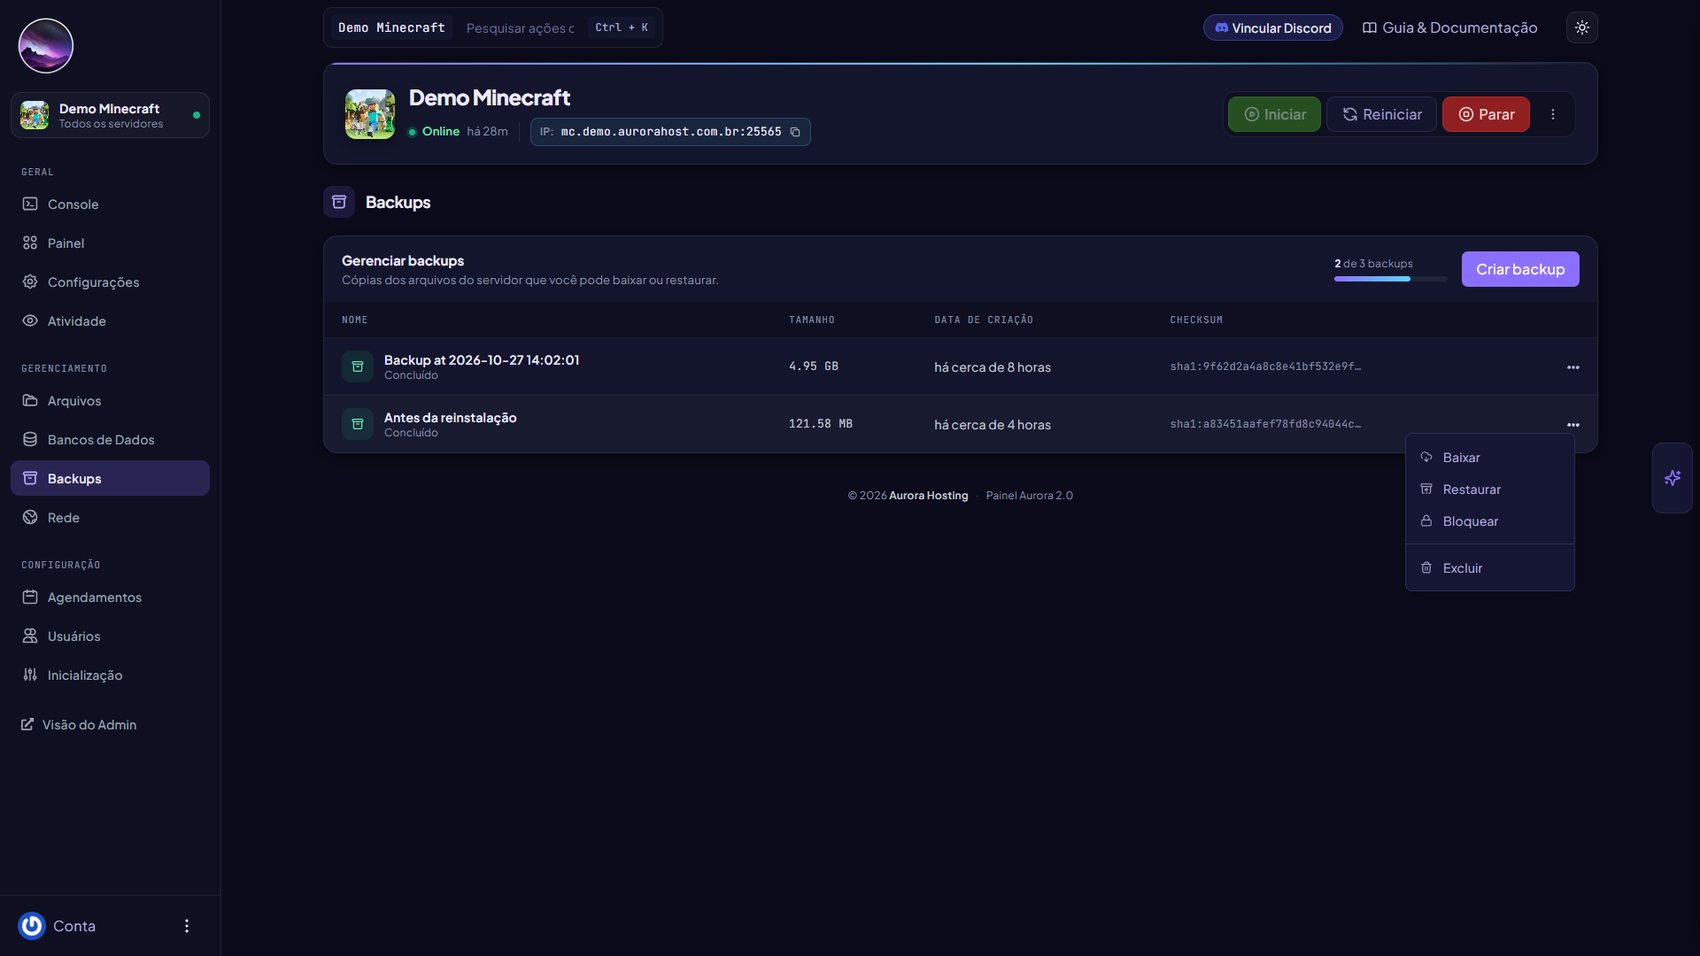Open the Conta account options menu

[x=186, y=926]
